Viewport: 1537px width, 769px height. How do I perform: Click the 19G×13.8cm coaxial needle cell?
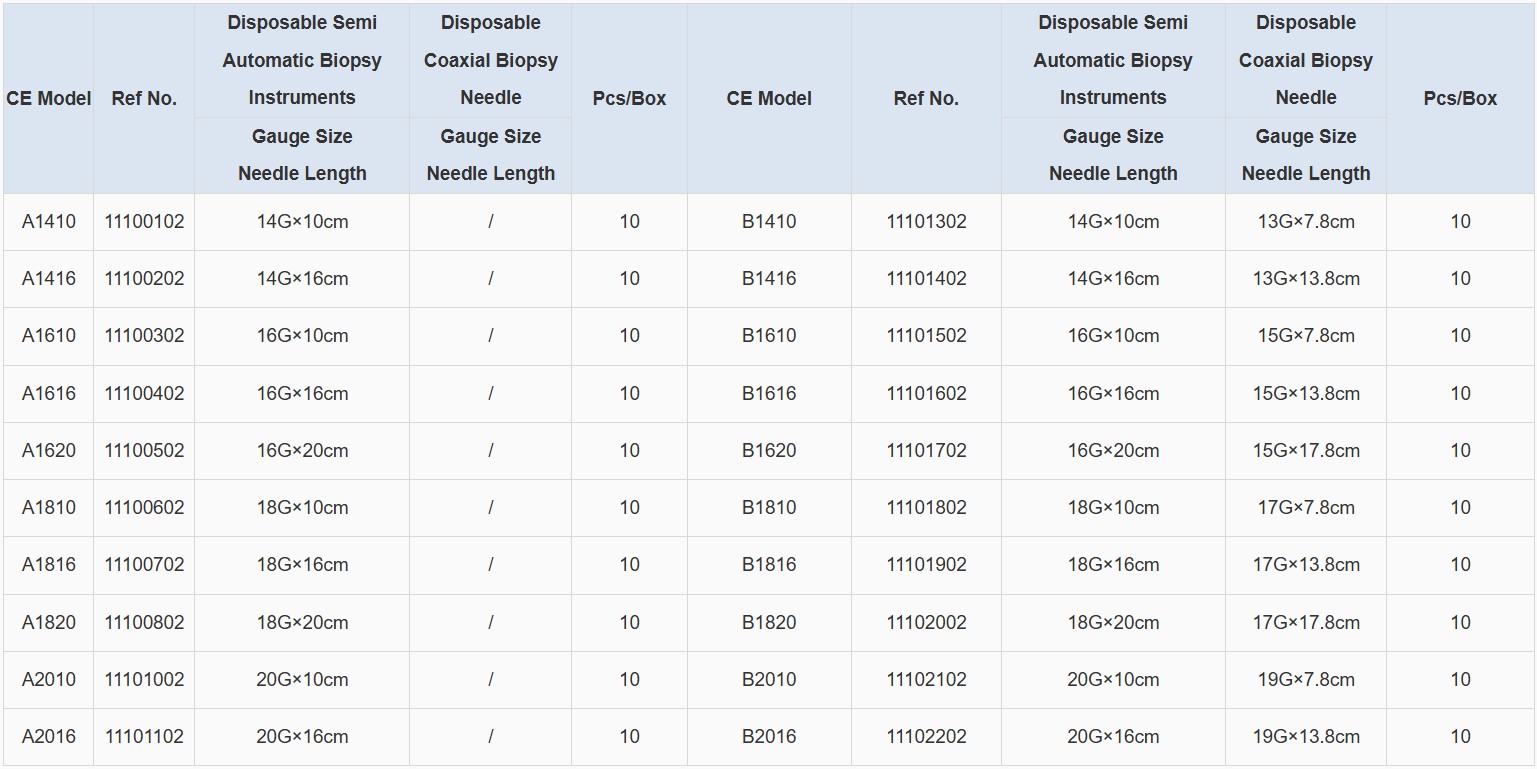1305,737
